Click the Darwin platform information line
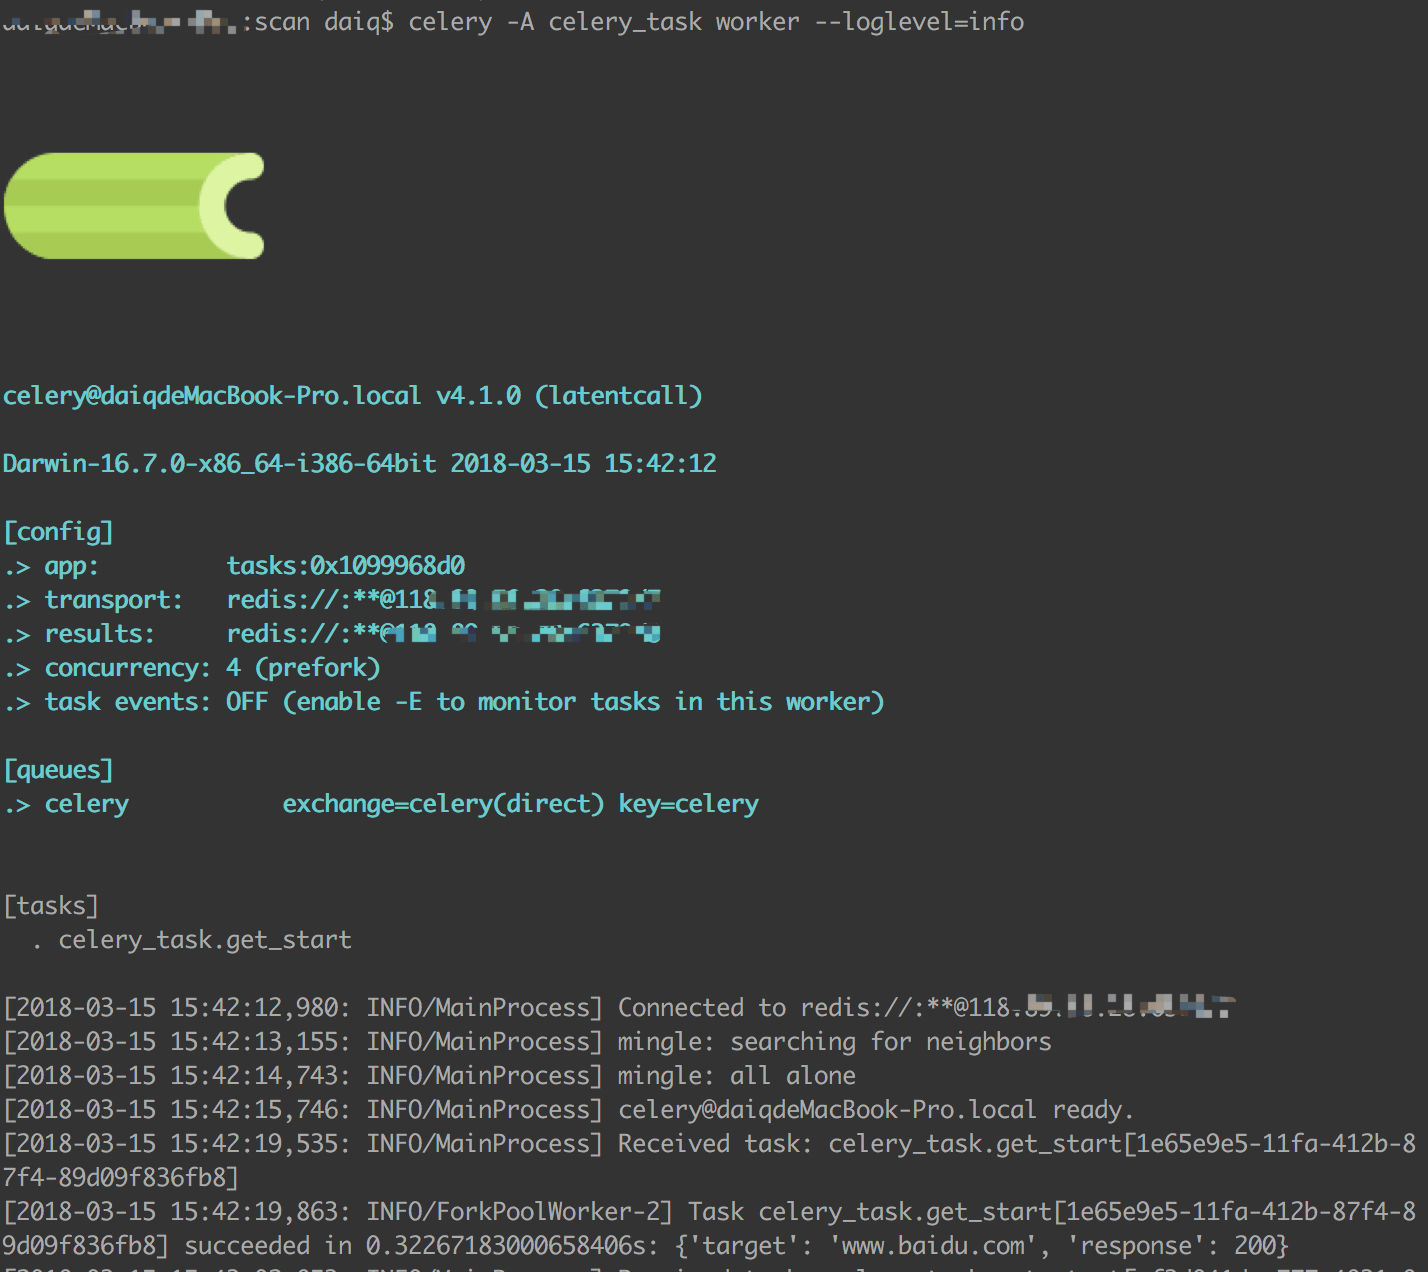The height and width of the screenshot is (1272, 1428). coord(359,463)
